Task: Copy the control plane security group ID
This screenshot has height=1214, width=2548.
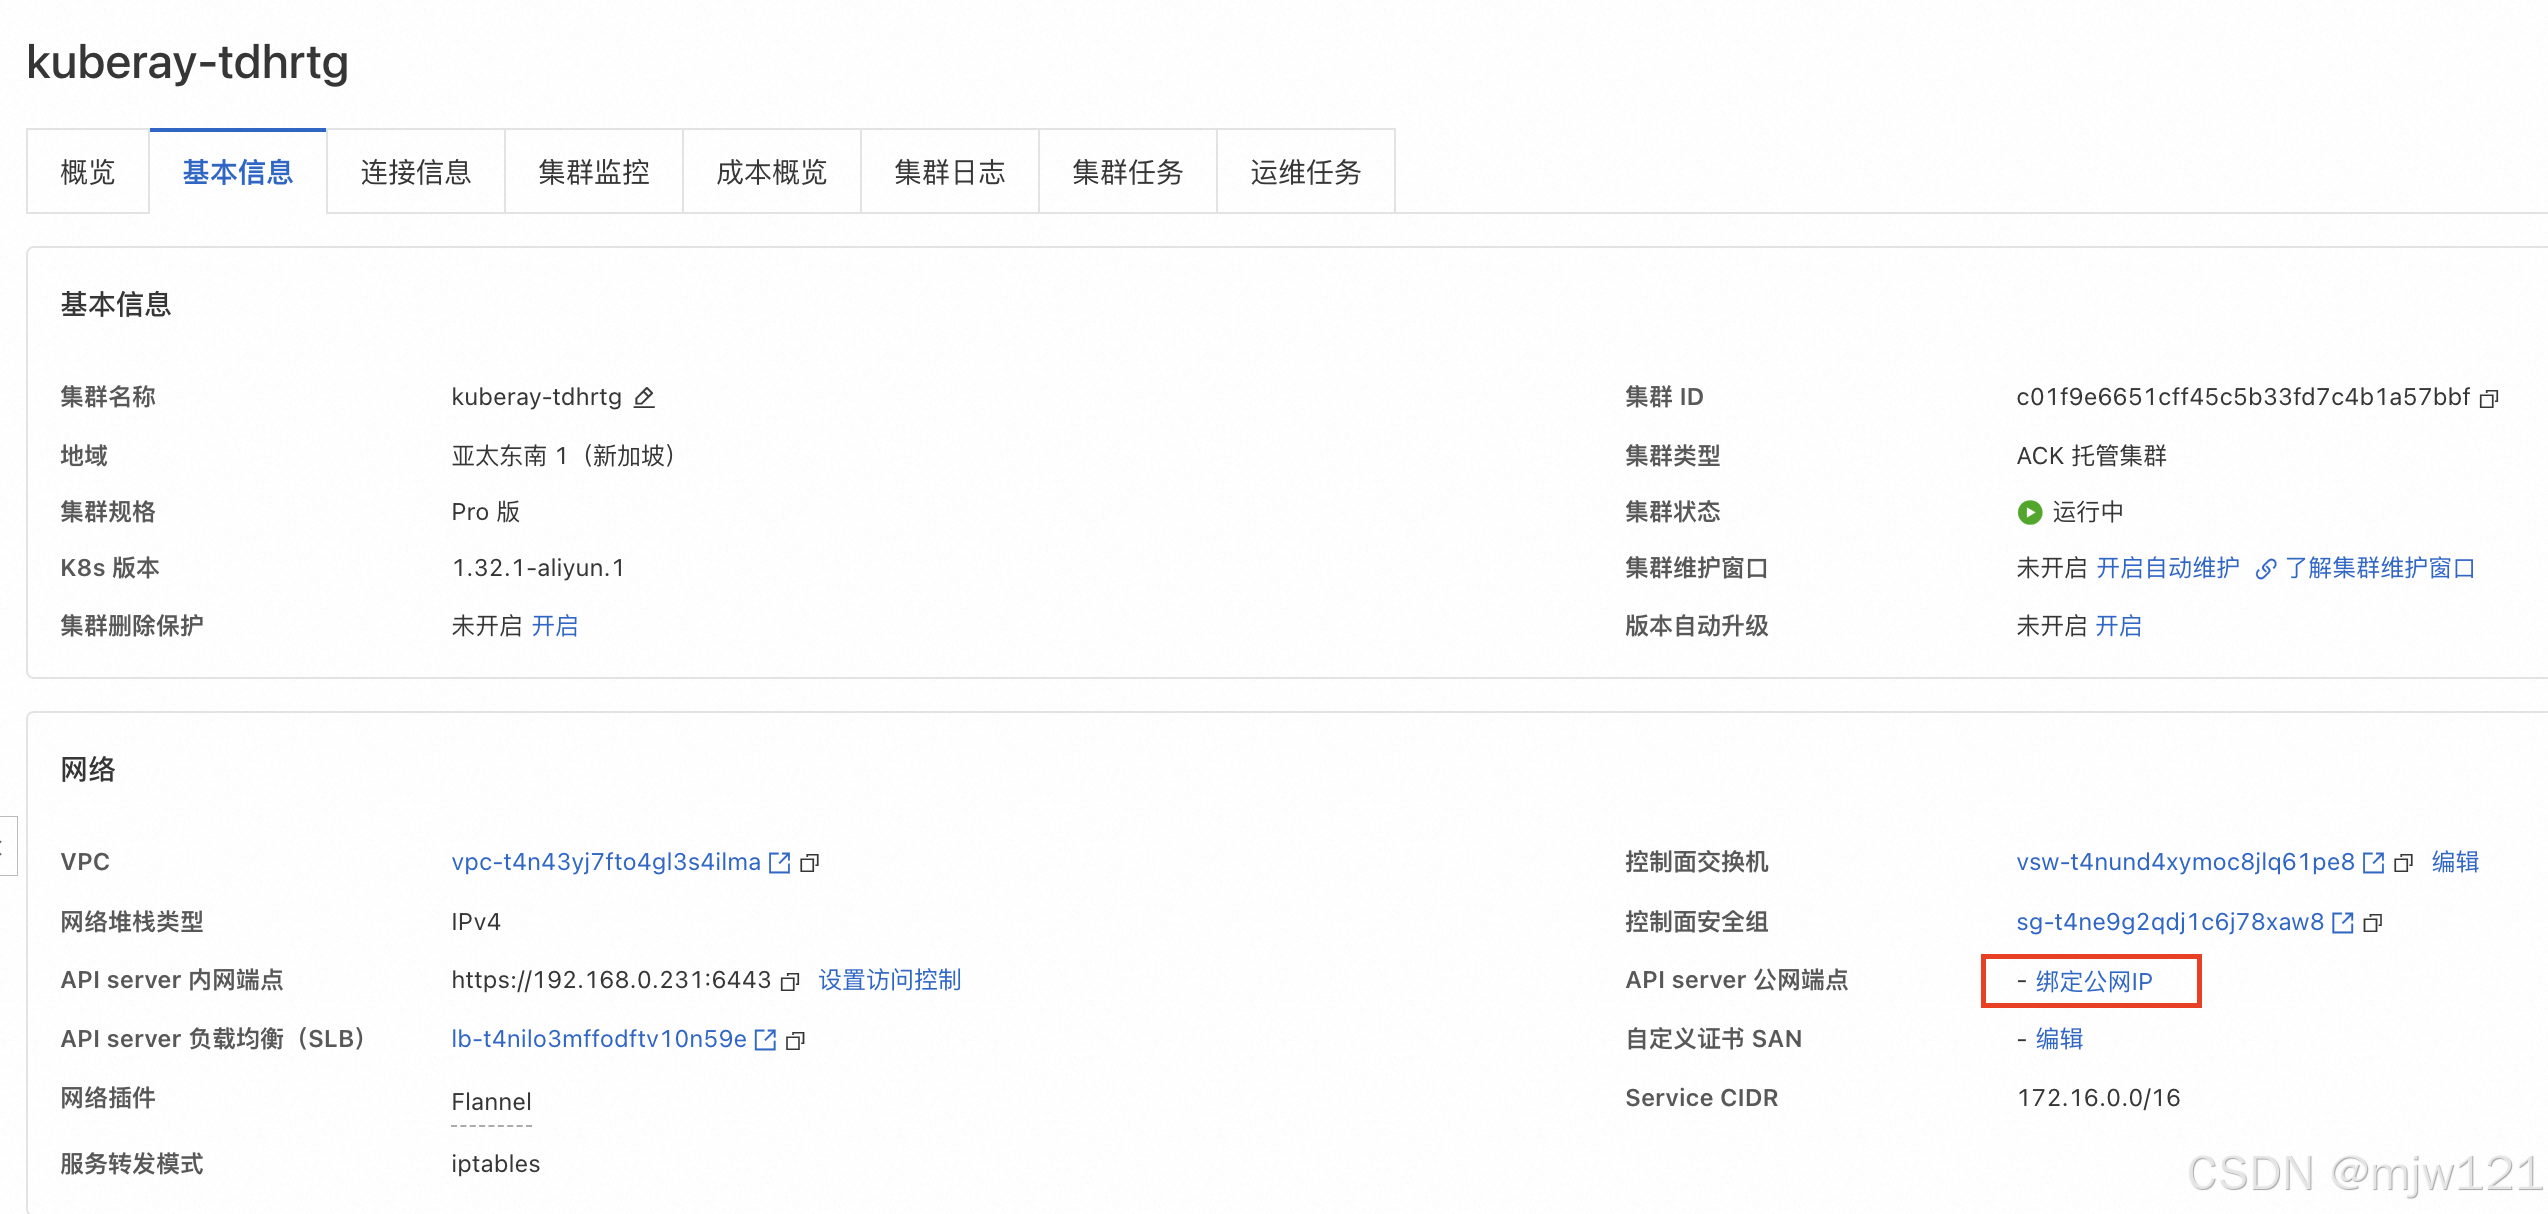Action: (2373, 923)
